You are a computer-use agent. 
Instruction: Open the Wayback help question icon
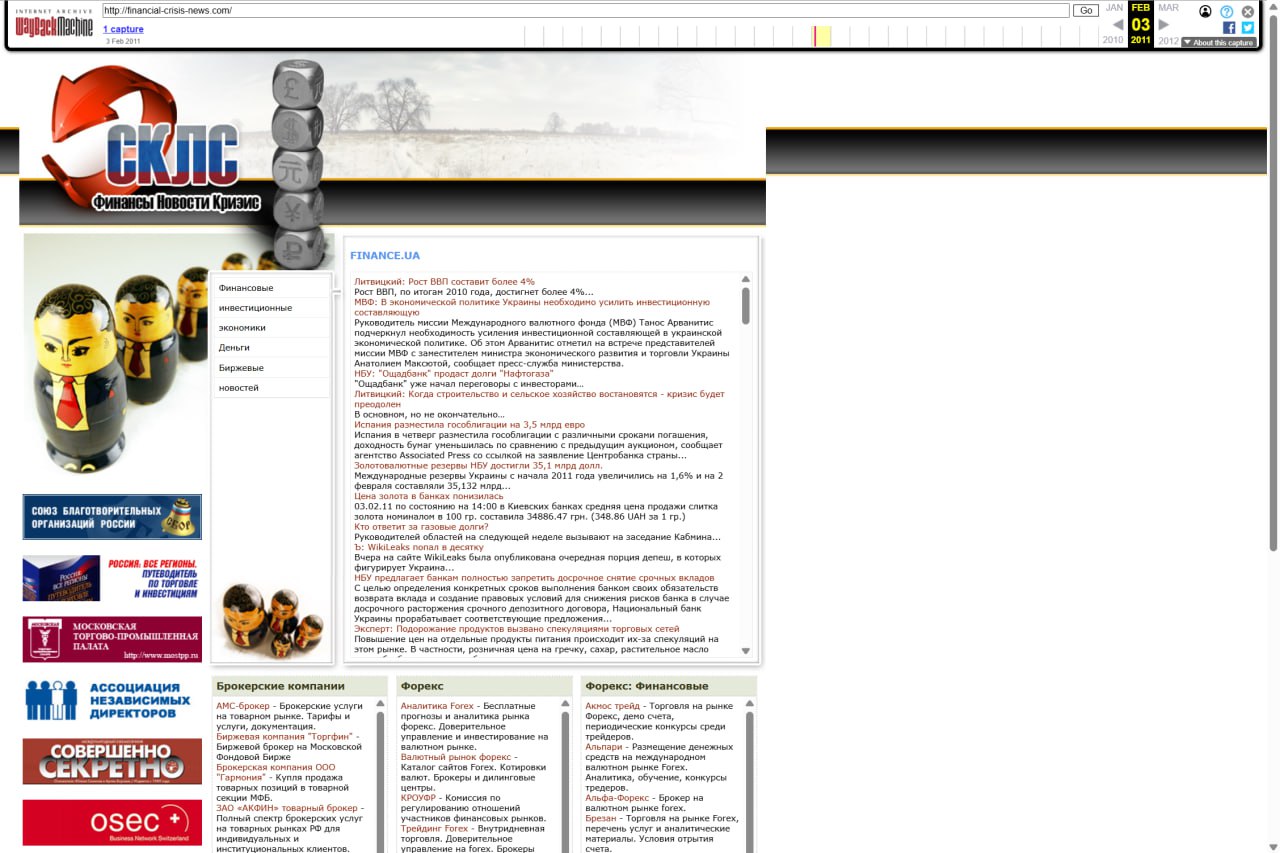1227,11
